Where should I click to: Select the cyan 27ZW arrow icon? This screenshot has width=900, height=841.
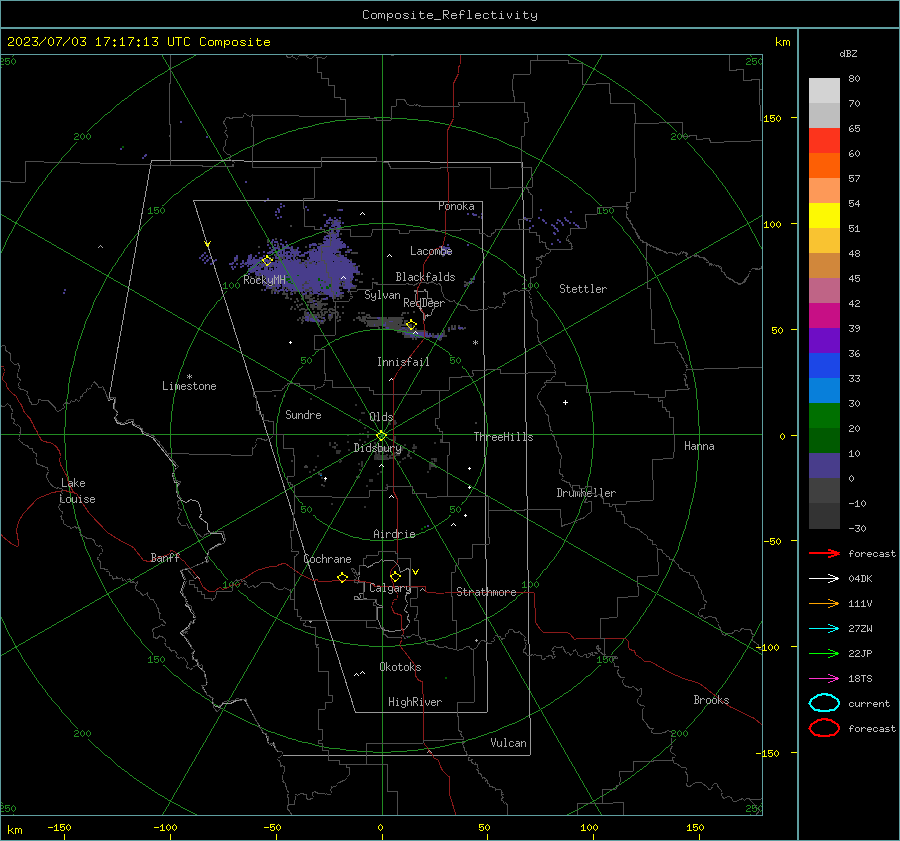pos(824,629)
